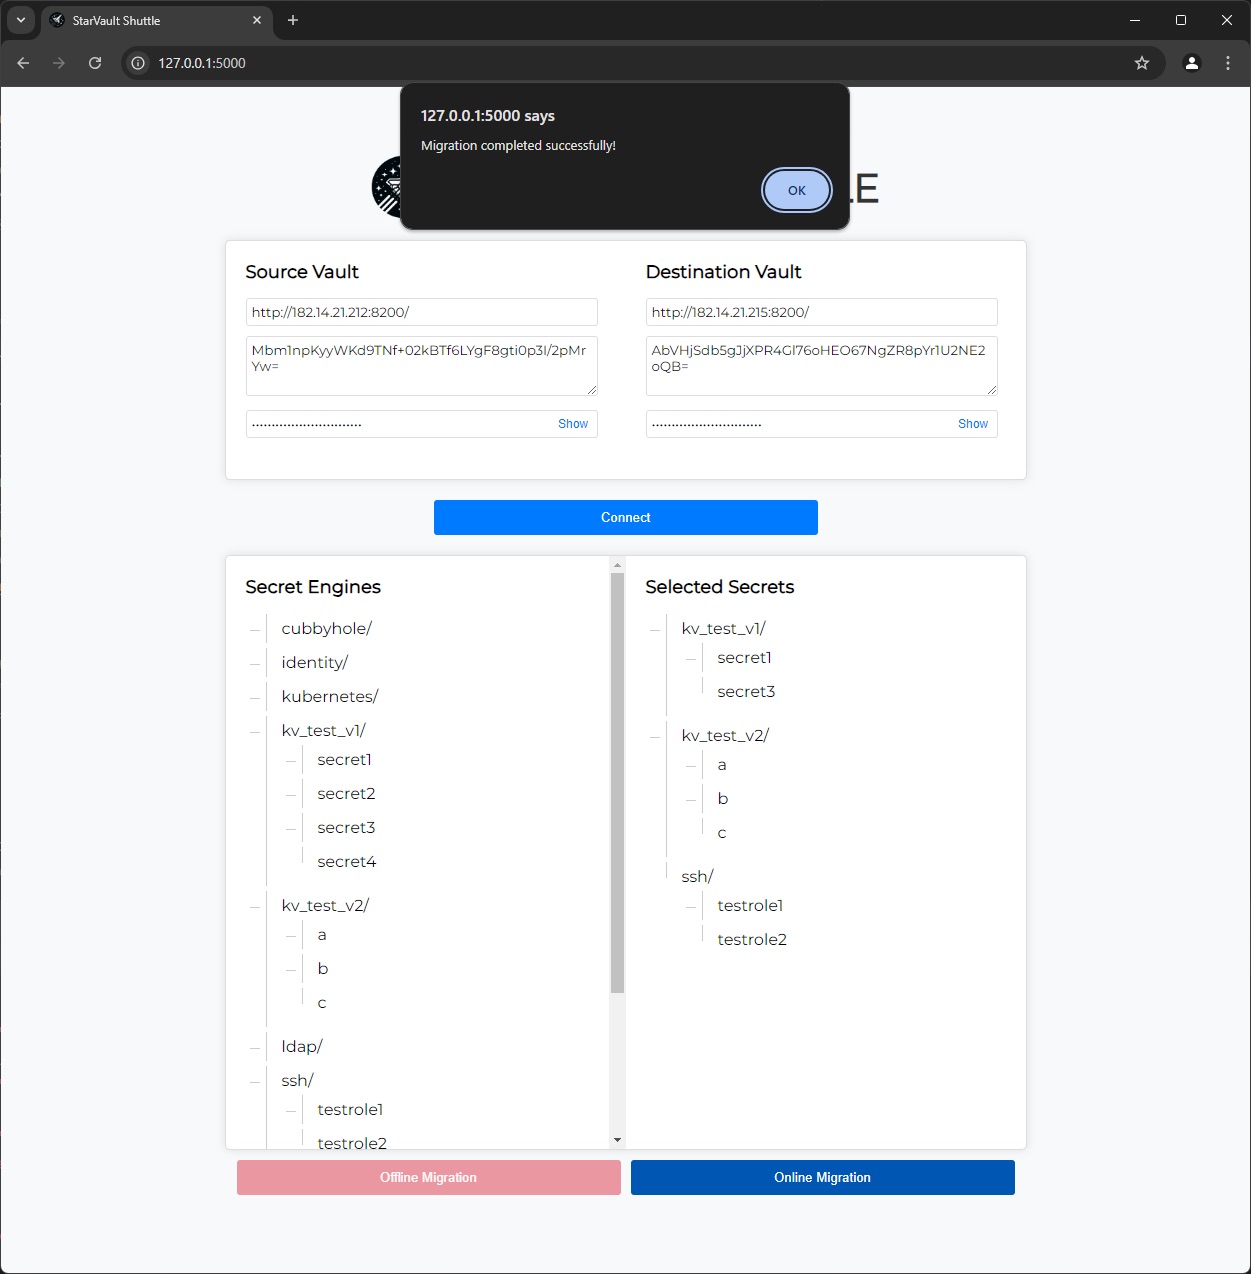This screenshot has height=1274, width=1251.
Task: Collapse kv_test_v2/ in Selected Secrets
Action: [655, 736]
